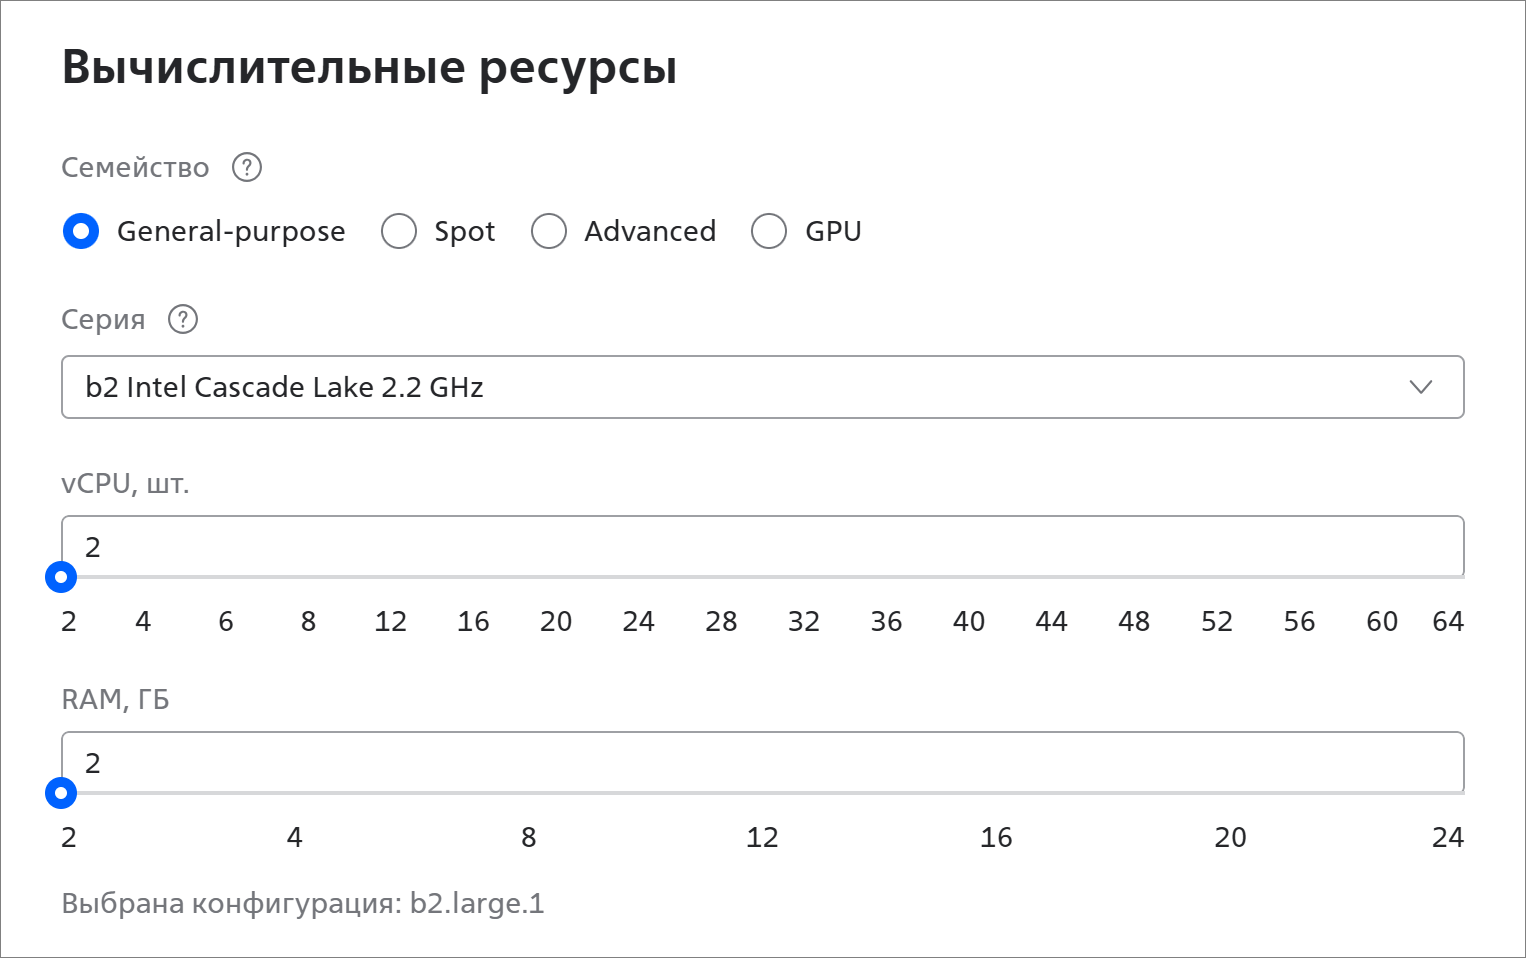Set RAM slider to the 24 mark

[1464, 793]
